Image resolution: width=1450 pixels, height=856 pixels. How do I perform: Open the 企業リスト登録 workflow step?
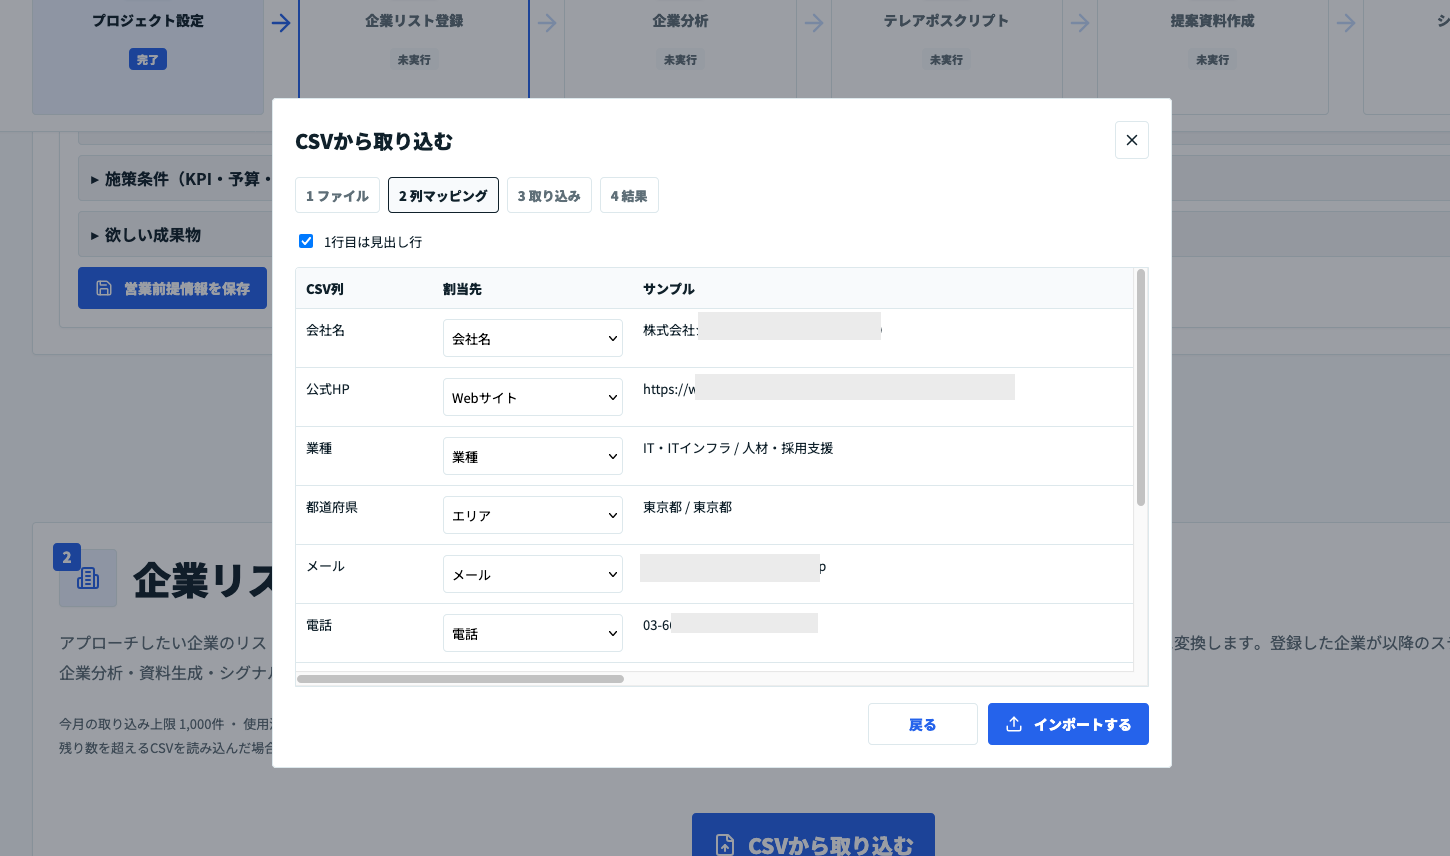414,48
